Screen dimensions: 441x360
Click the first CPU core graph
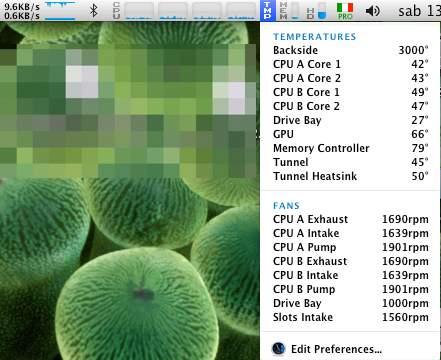139,11
